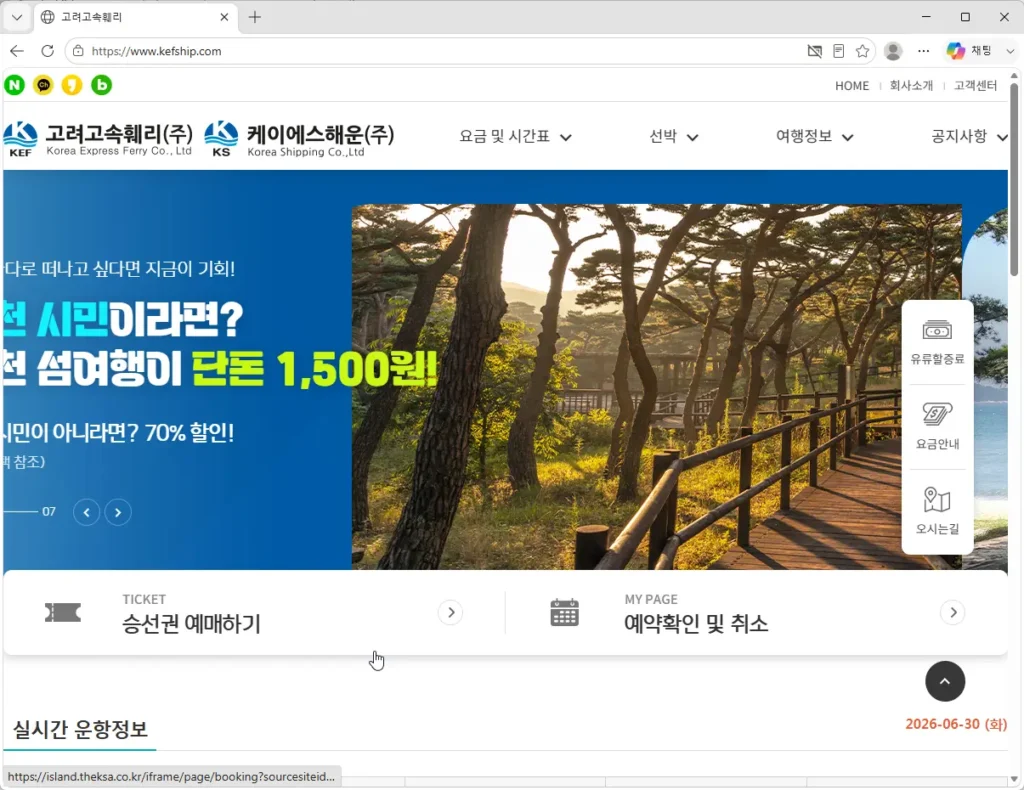Viewport: 1024px width, 790px height.
Task: Click the HOME link
Action: tap(852, 86)
